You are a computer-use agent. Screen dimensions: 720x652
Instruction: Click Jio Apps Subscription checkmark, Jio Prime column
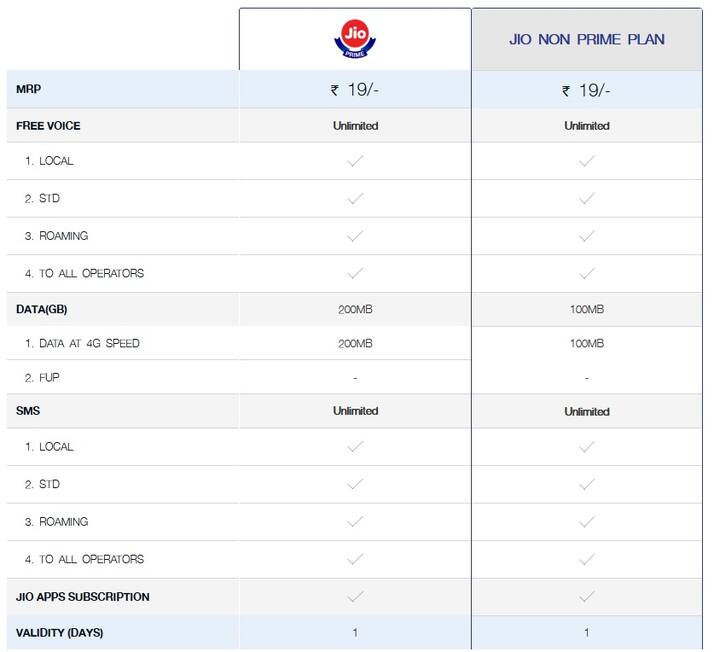point(355,596)
